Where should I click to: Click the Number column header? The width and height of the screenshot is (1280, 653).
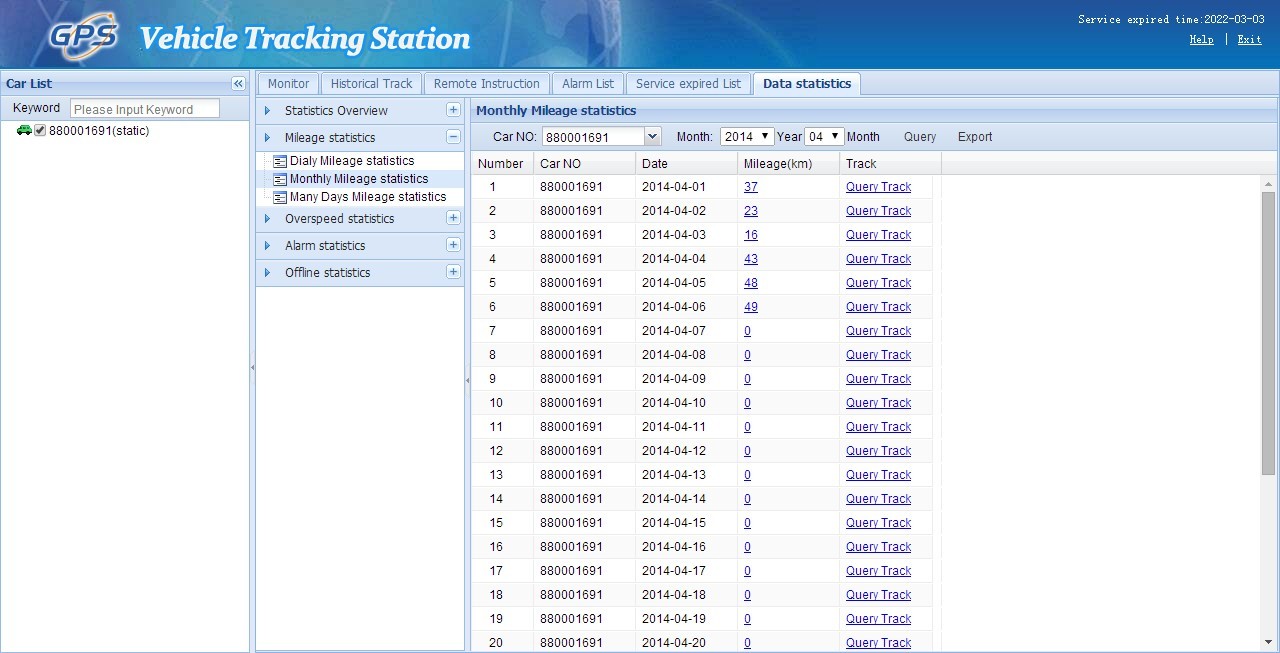(503, 164)
